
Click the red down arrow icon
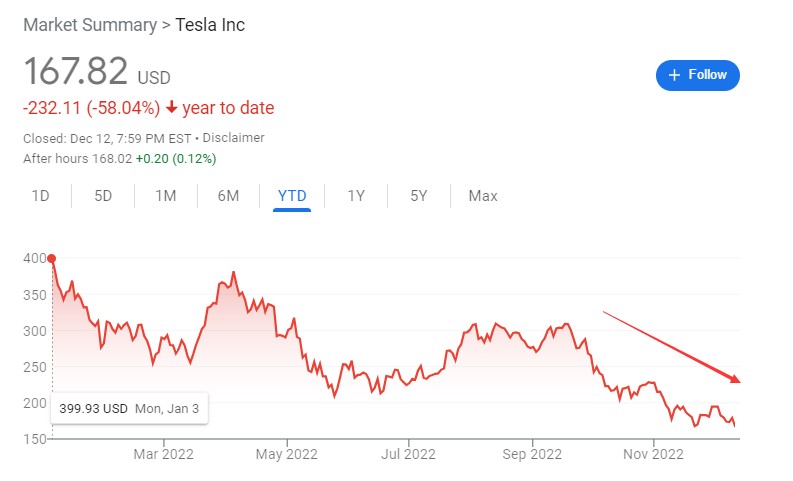(x=172, y=108)
